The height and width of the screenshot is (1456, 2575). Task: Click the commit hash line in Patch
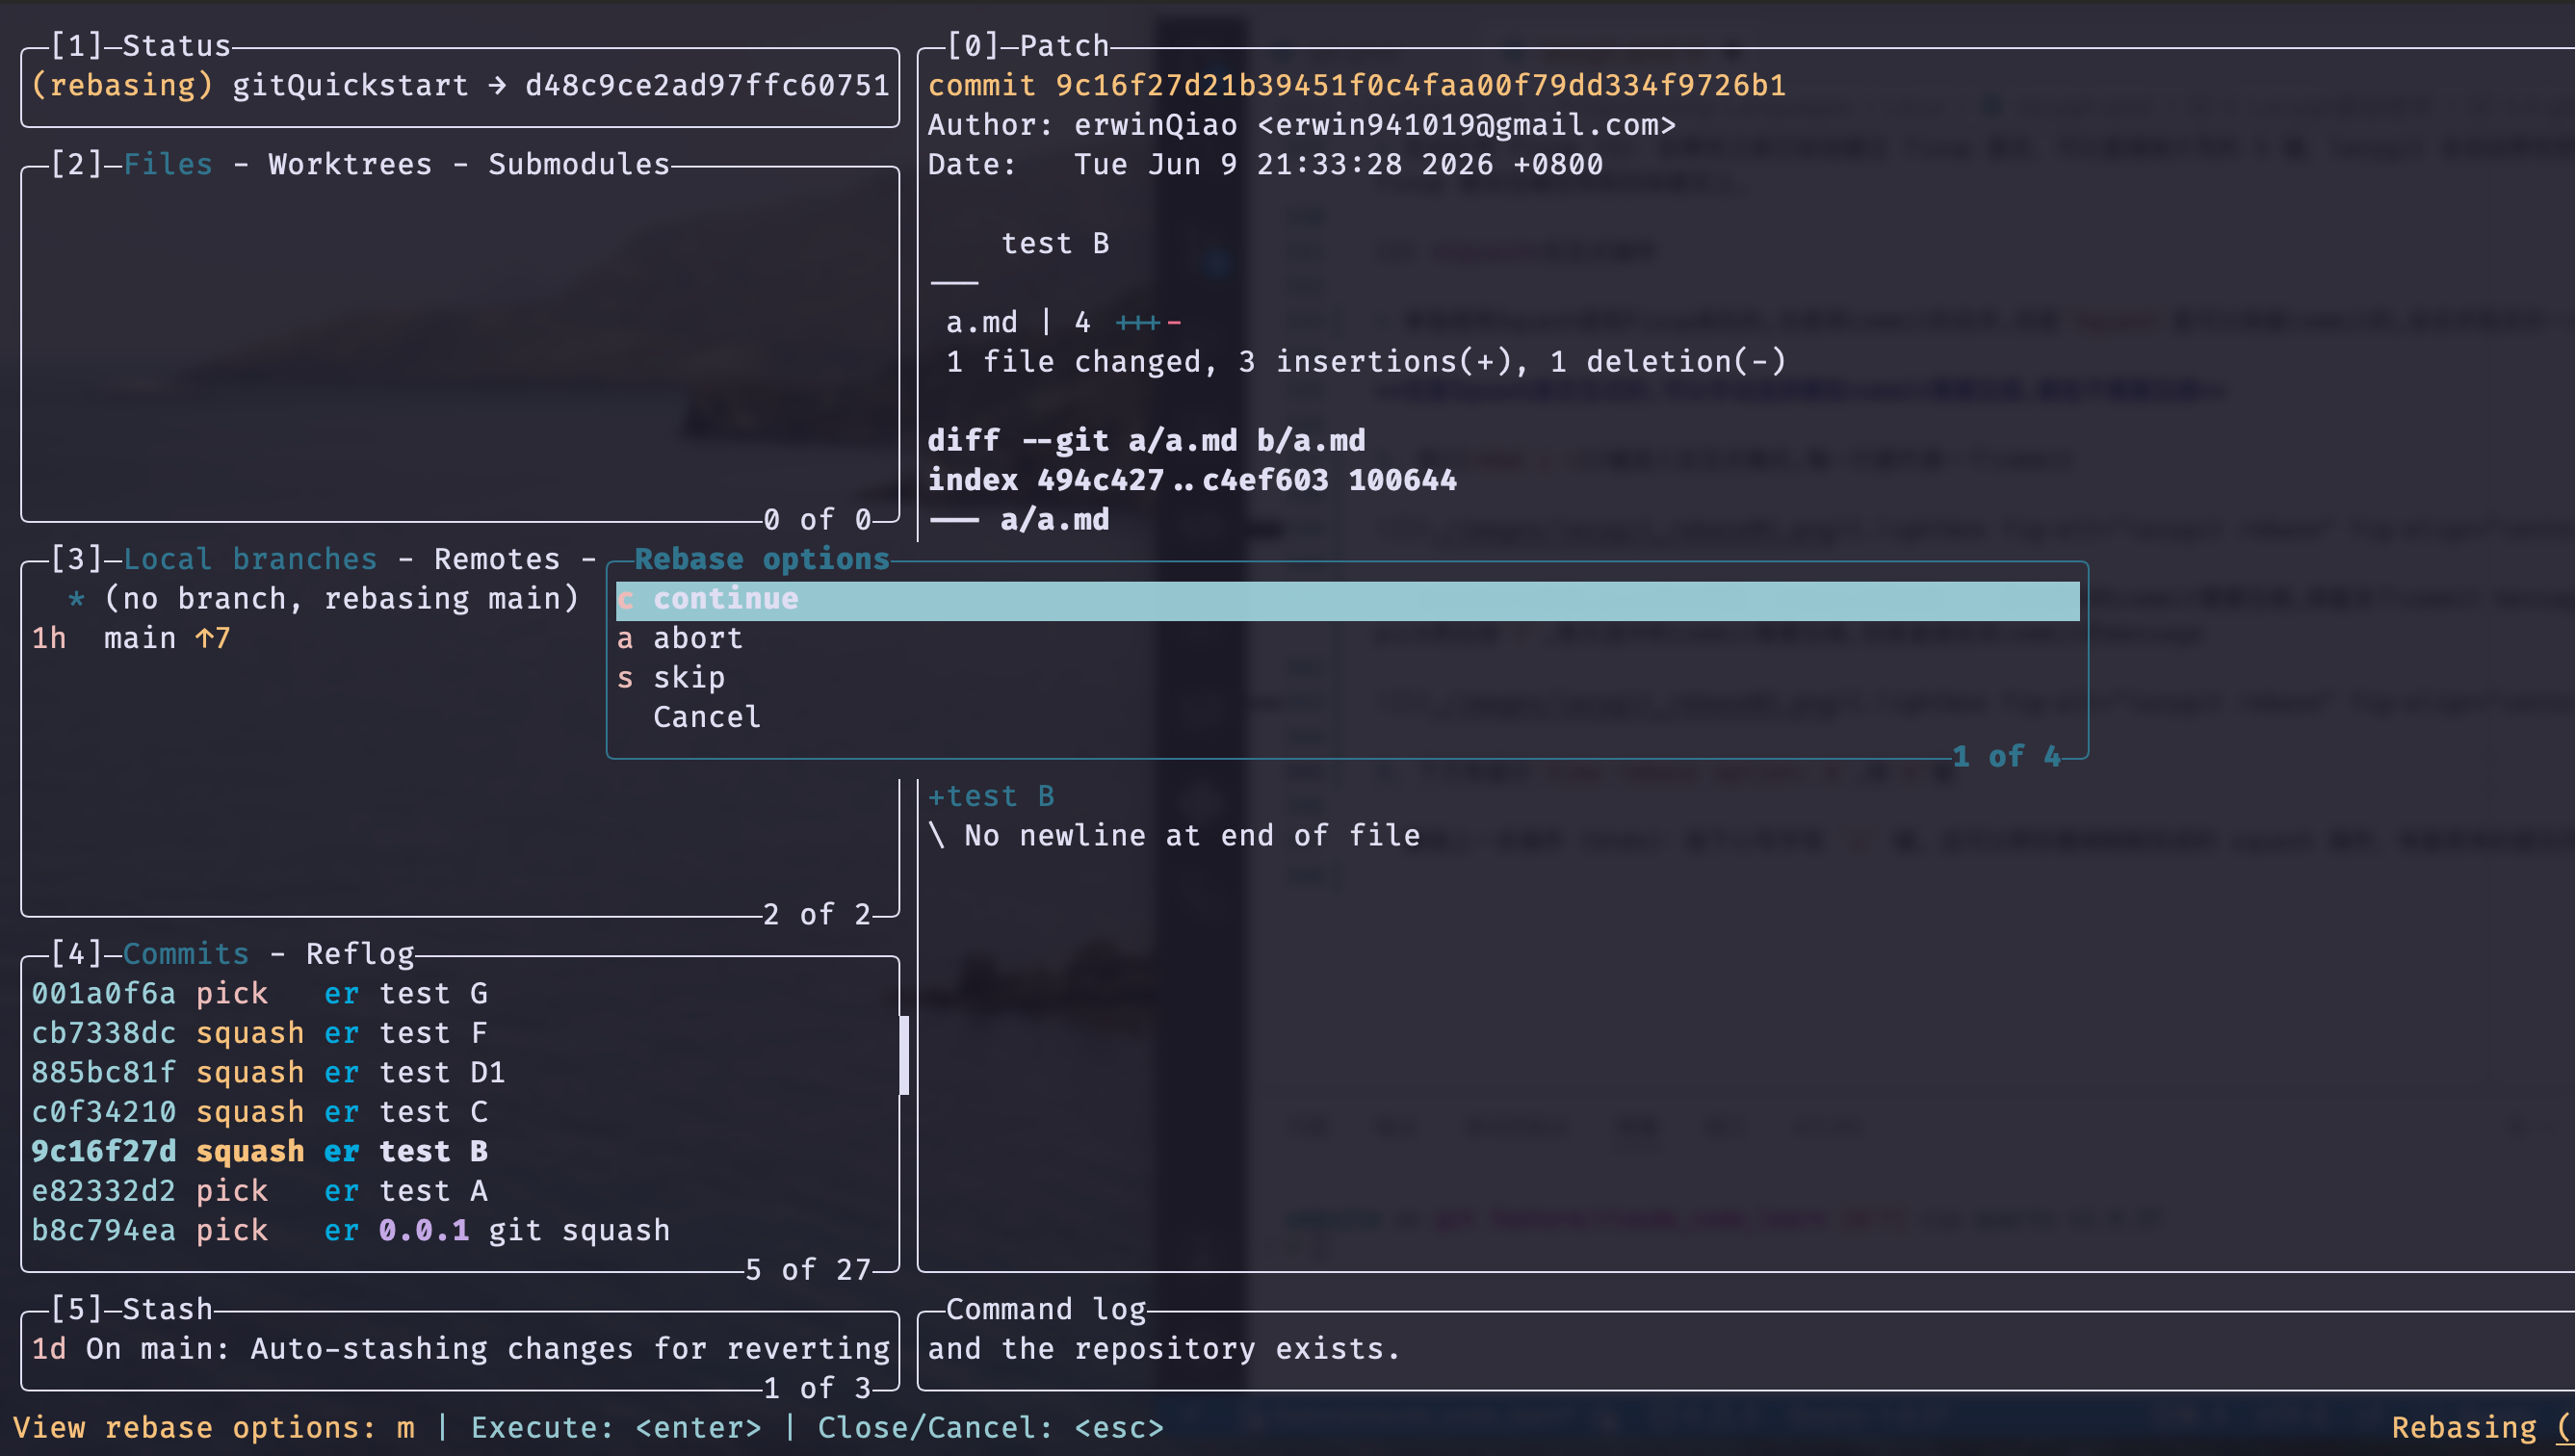pos(1357,86)
